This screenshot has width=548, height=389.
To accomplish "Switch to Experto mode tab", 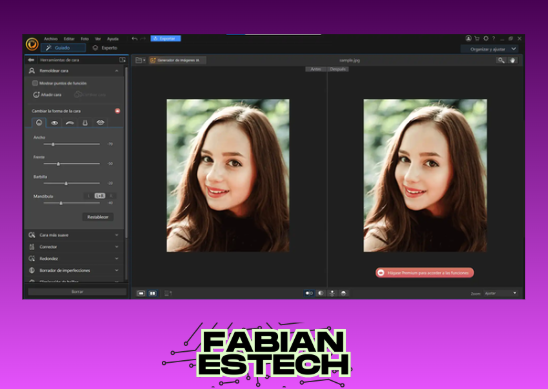I will 105,48.
